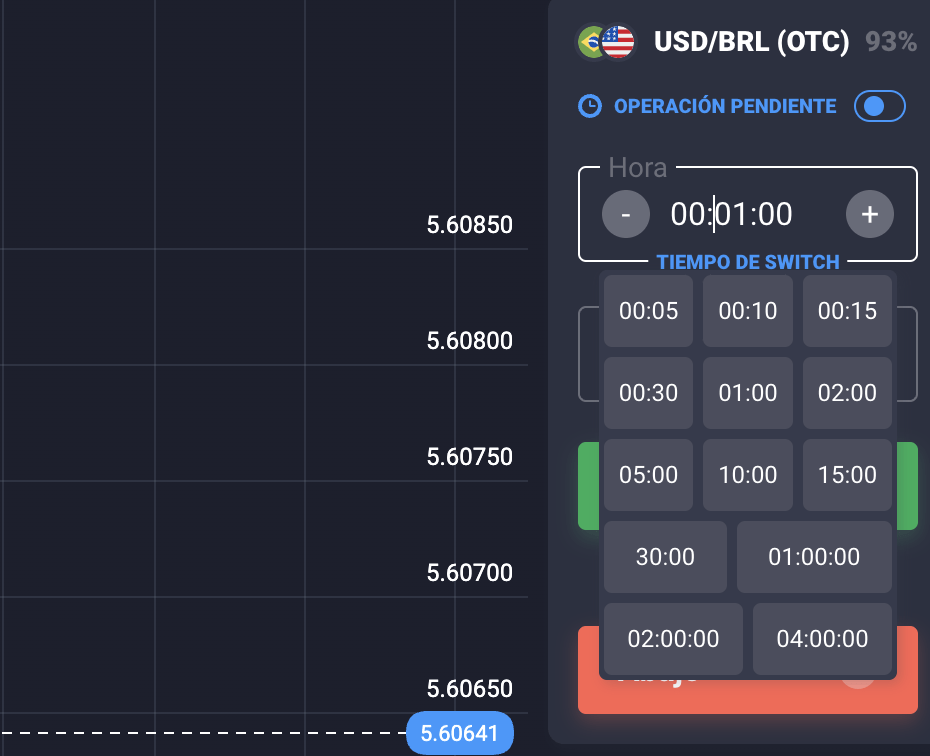Choose the 00:10 time preset
Screen dimensions: 930x756
(x=747, y=311)
